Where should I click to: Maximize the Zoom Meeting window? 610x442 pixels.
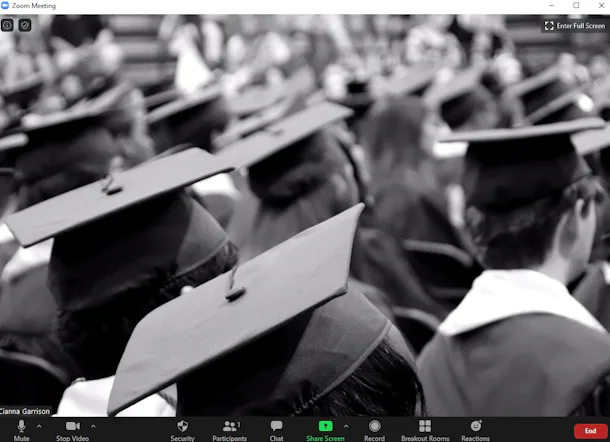[576, 5]
